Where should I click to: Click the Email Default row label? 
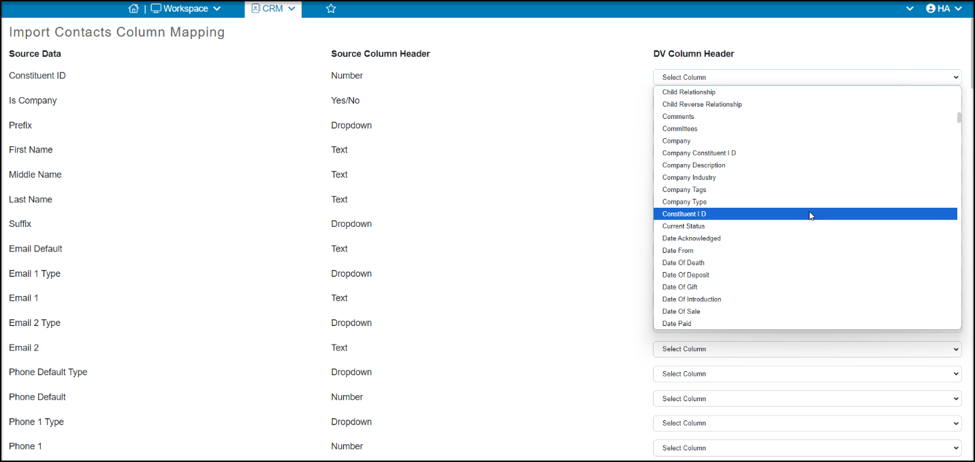(x=35, y=249)
